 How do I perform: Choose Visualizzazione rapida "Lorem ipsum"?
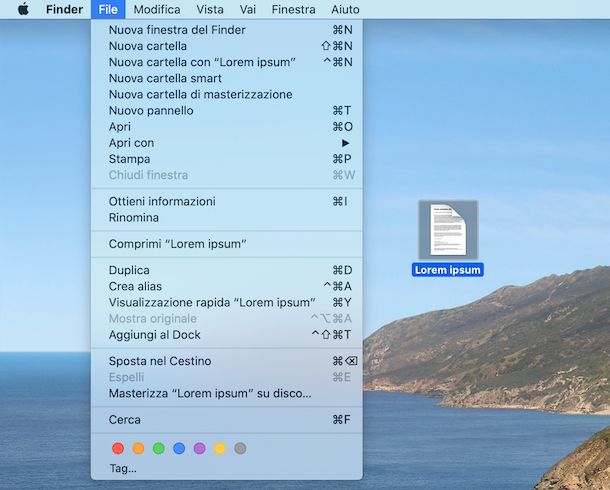click(227, 303)
